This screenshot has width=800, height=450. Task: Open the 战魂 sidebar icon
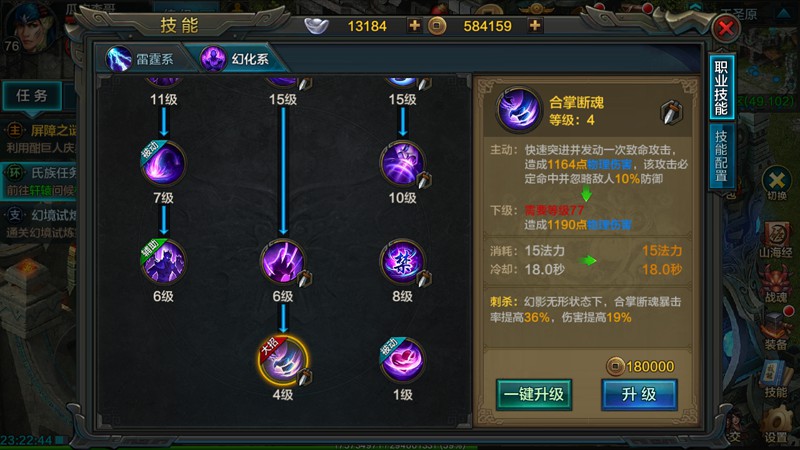(776, 286)
